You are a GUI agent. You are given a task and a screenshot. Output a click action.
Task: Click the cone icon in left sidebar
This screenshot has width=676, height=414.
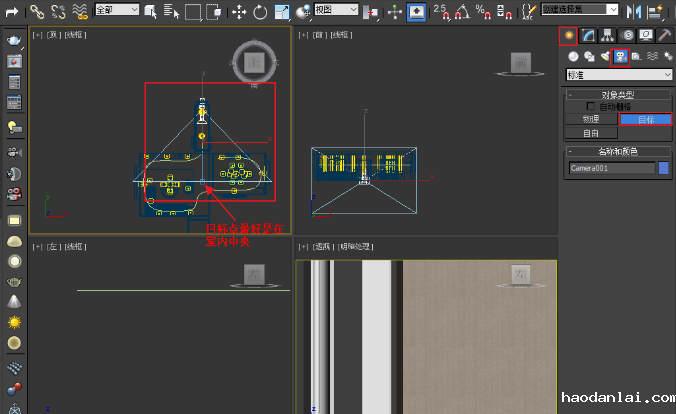14,301
